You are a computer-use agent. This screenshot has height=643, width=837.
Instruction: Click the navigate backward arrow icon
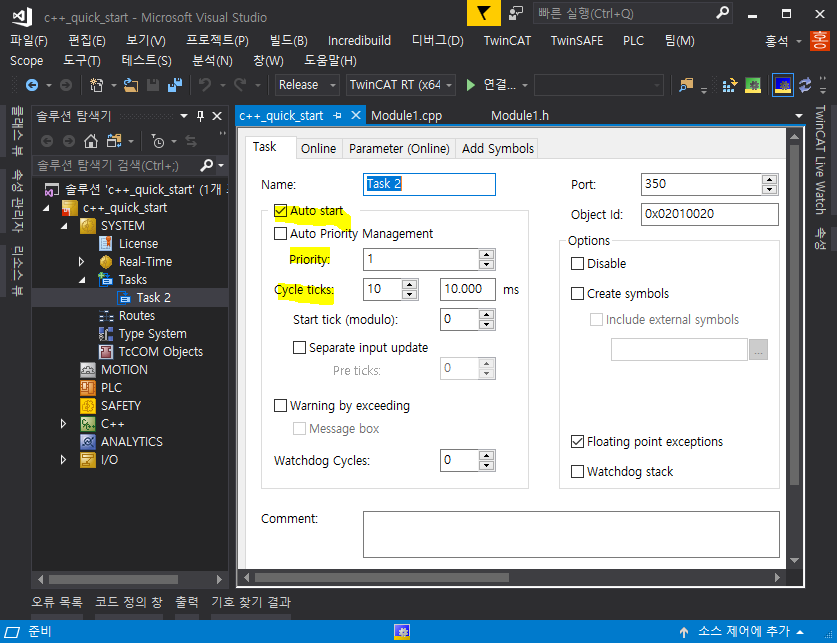[32, 85]
